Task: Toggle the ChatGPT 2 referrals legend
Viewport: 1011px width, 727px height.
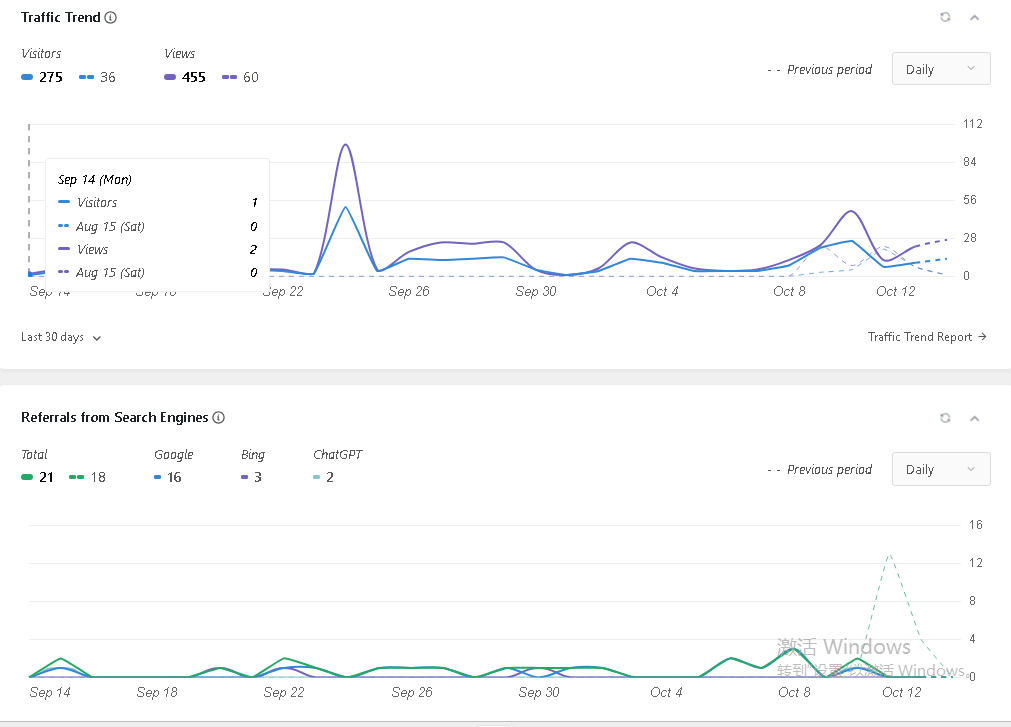Action: [x=323, y=478]
